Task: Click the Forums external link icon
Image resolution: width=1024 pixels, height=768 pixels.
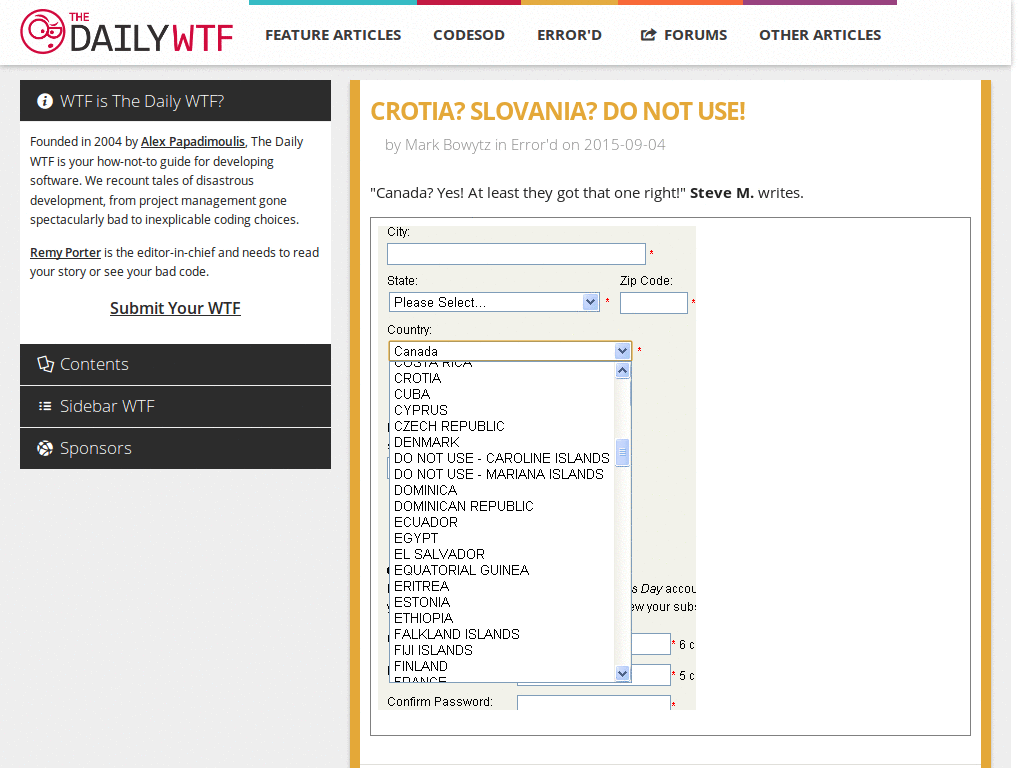Action: 648,35
